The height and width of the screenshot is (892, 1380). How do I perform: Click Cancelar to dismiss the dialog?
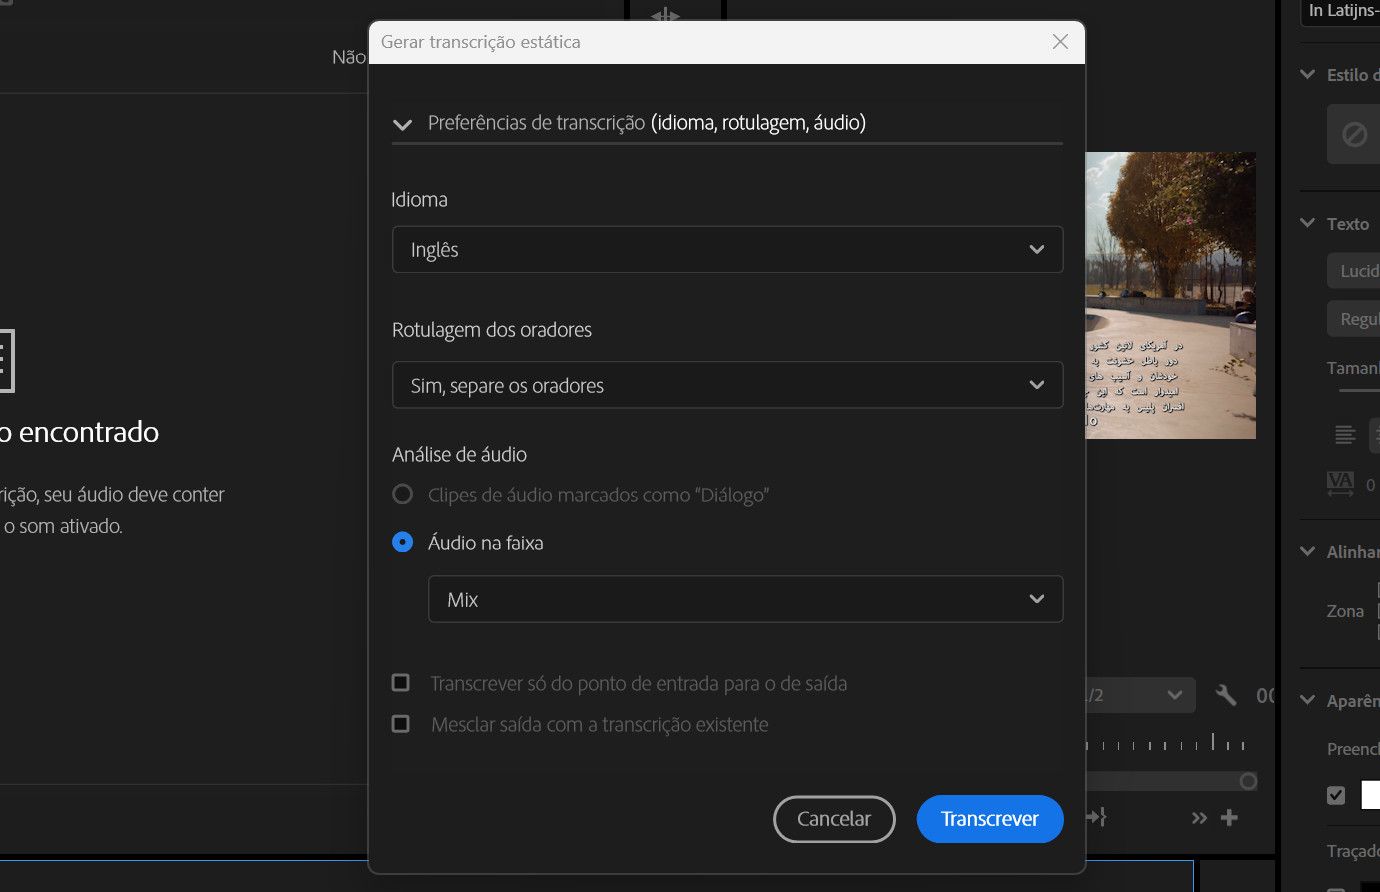coord(833,819)
